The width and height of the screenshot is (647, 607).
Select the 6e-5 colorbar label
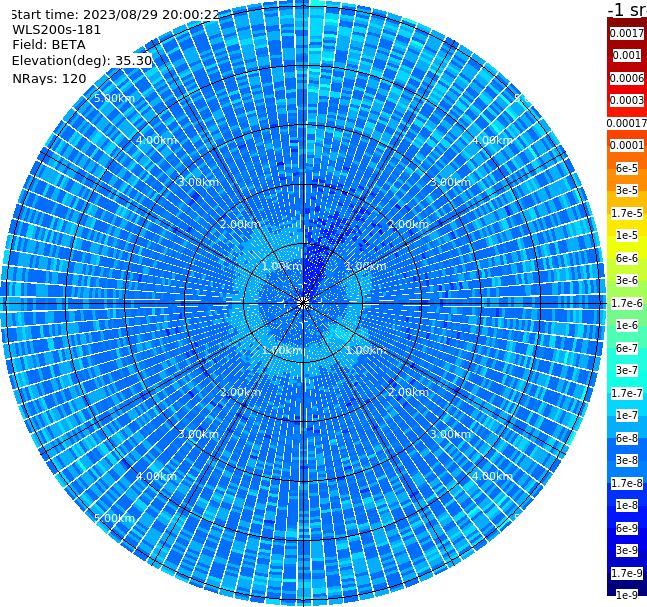[x=626, y=168]
